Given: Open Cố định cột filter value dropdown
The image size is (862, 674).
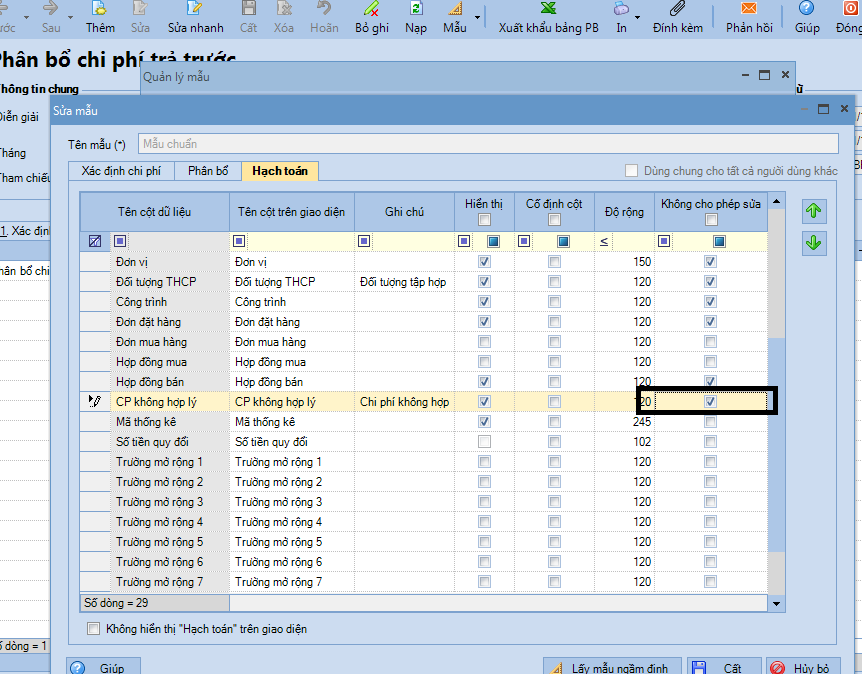Looking at the screenshot, I should point(563,241).
